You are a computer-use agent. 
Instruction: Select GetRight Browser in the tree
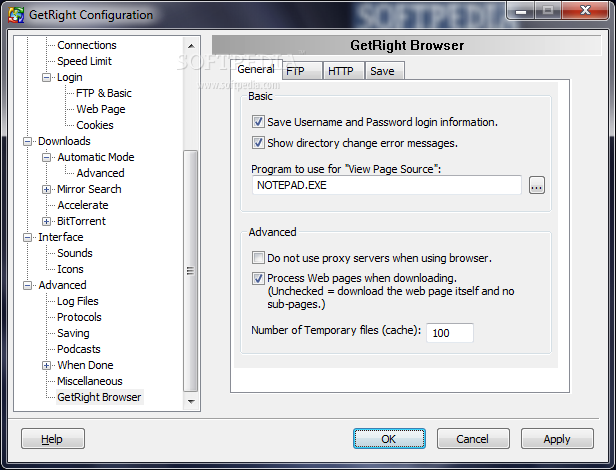point(99,397)
